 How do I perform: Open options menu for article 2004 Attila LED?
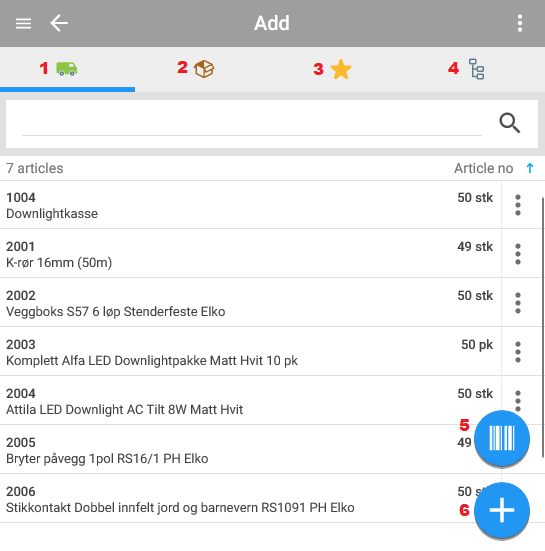pyautogui.click(x=518, y=400)
